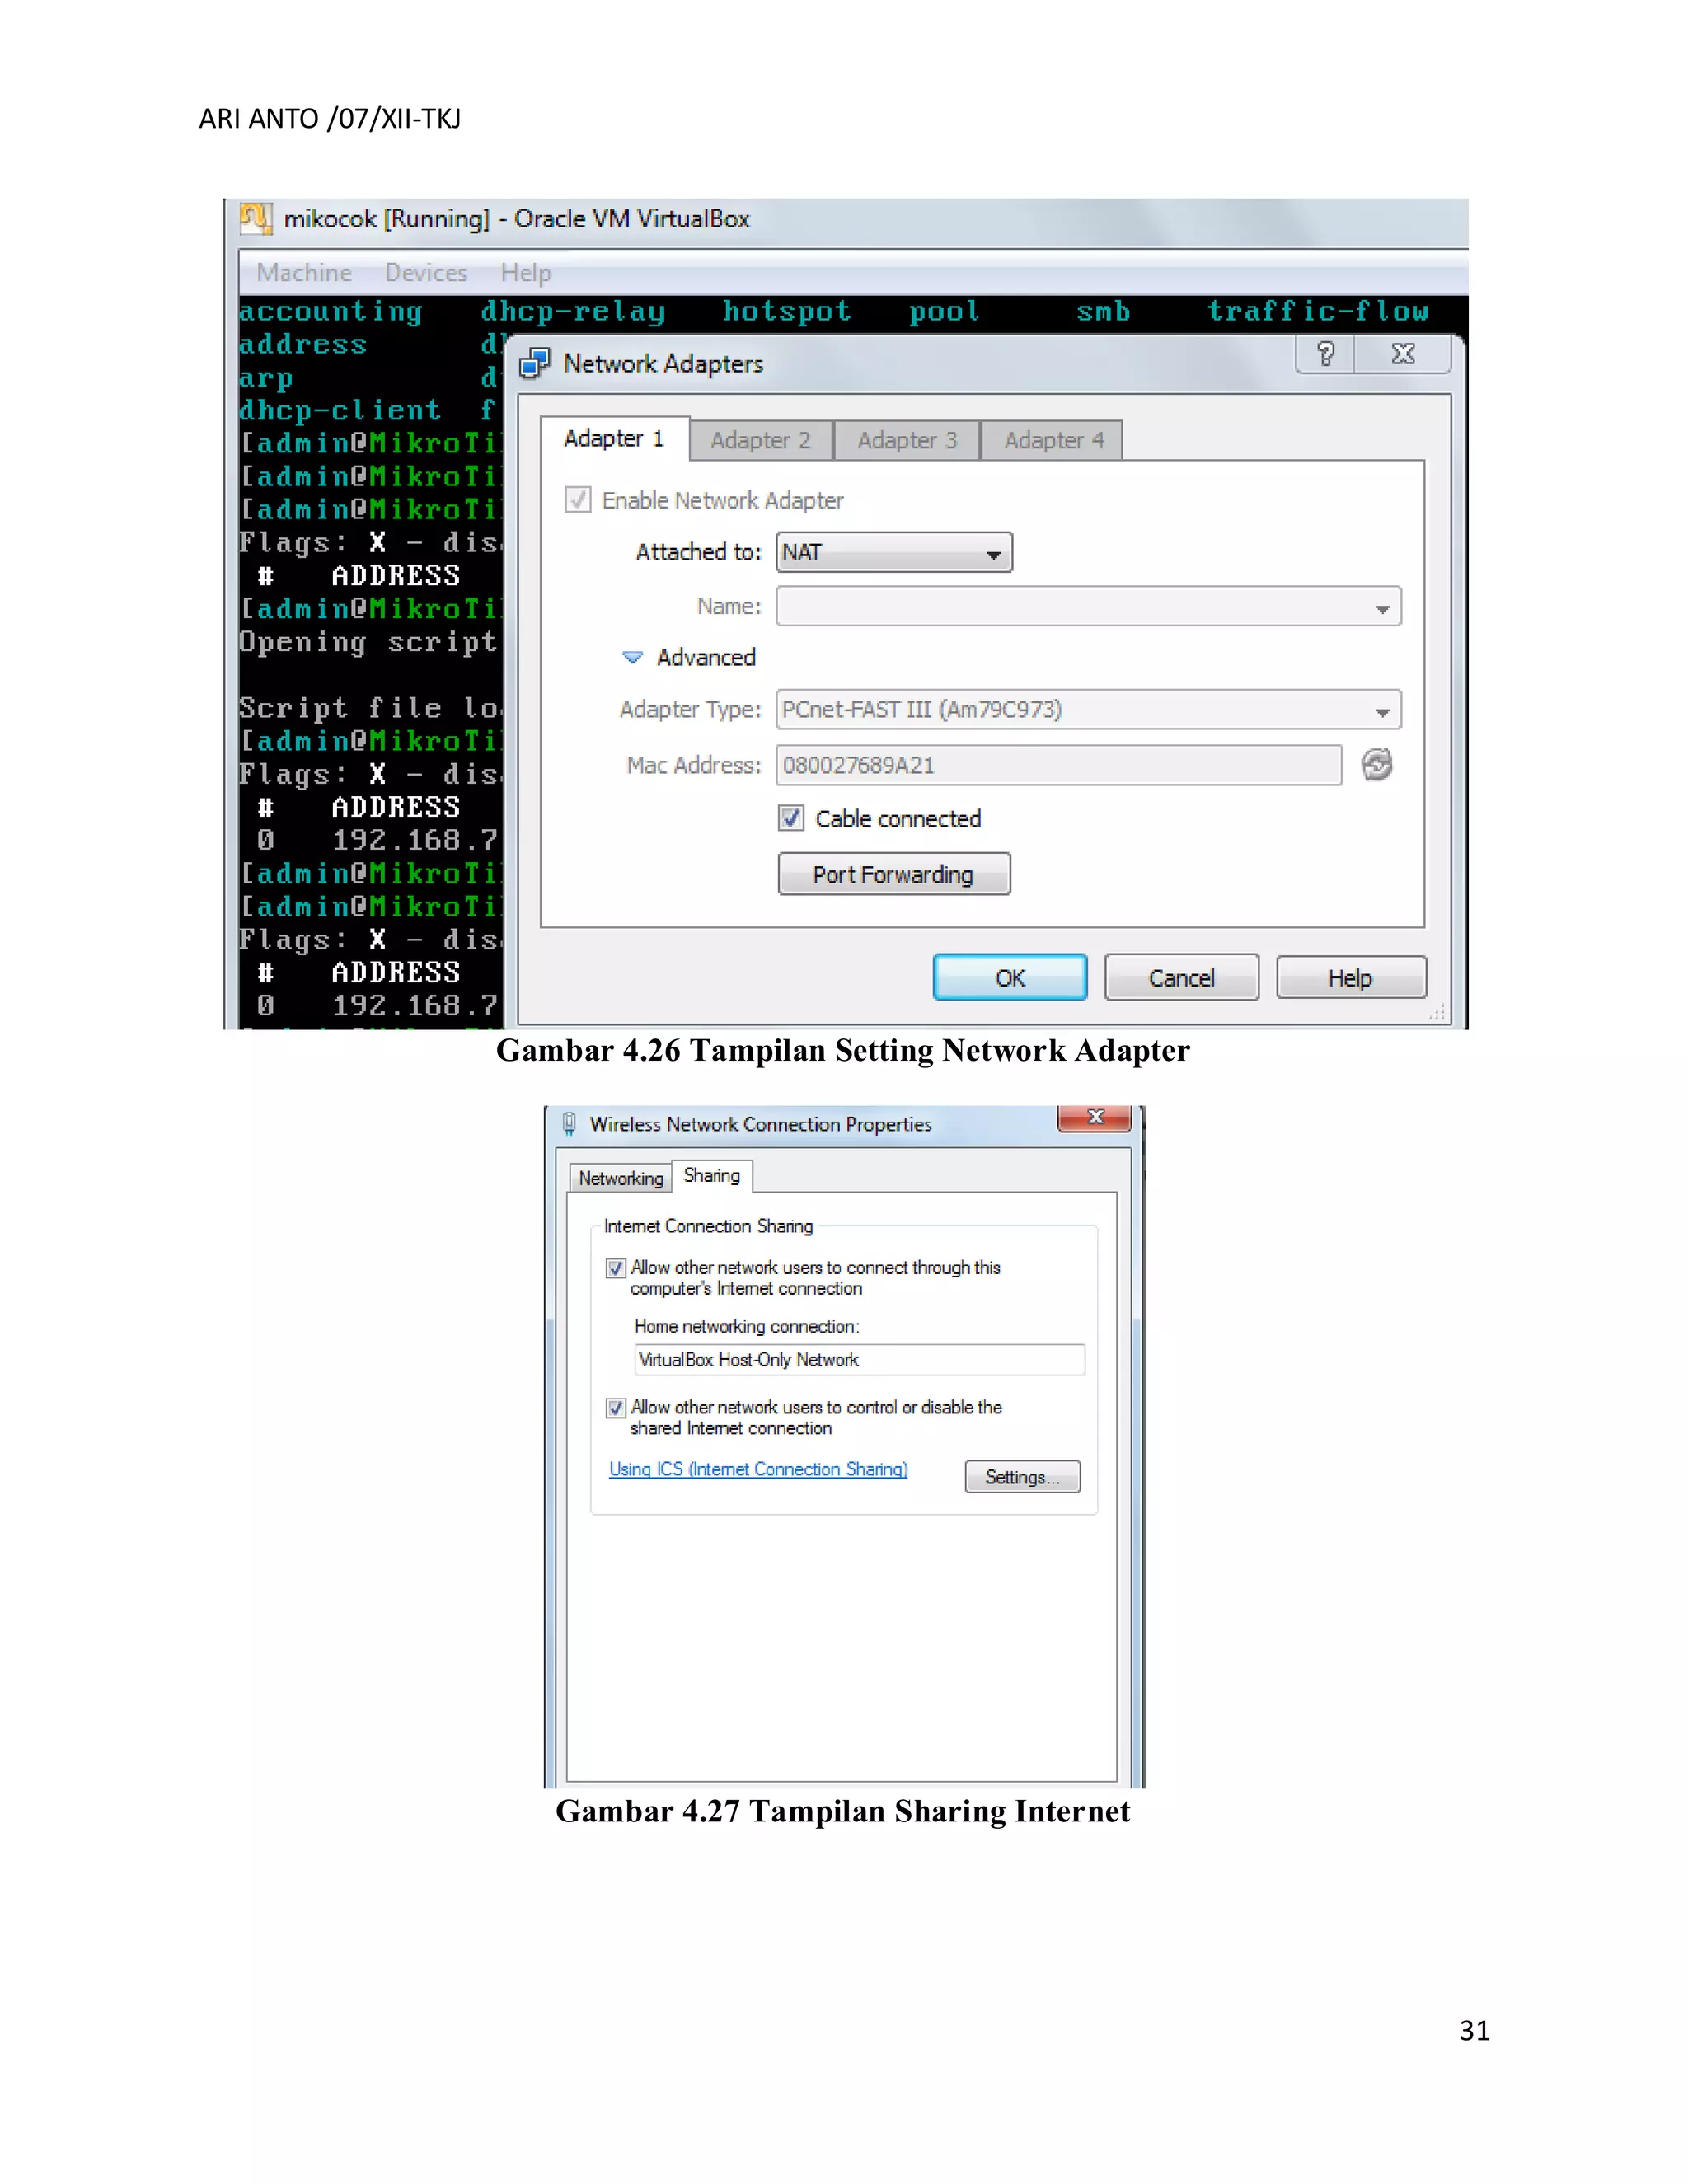
Task: Switch to the Networking tab
Action: point(620,1179)
